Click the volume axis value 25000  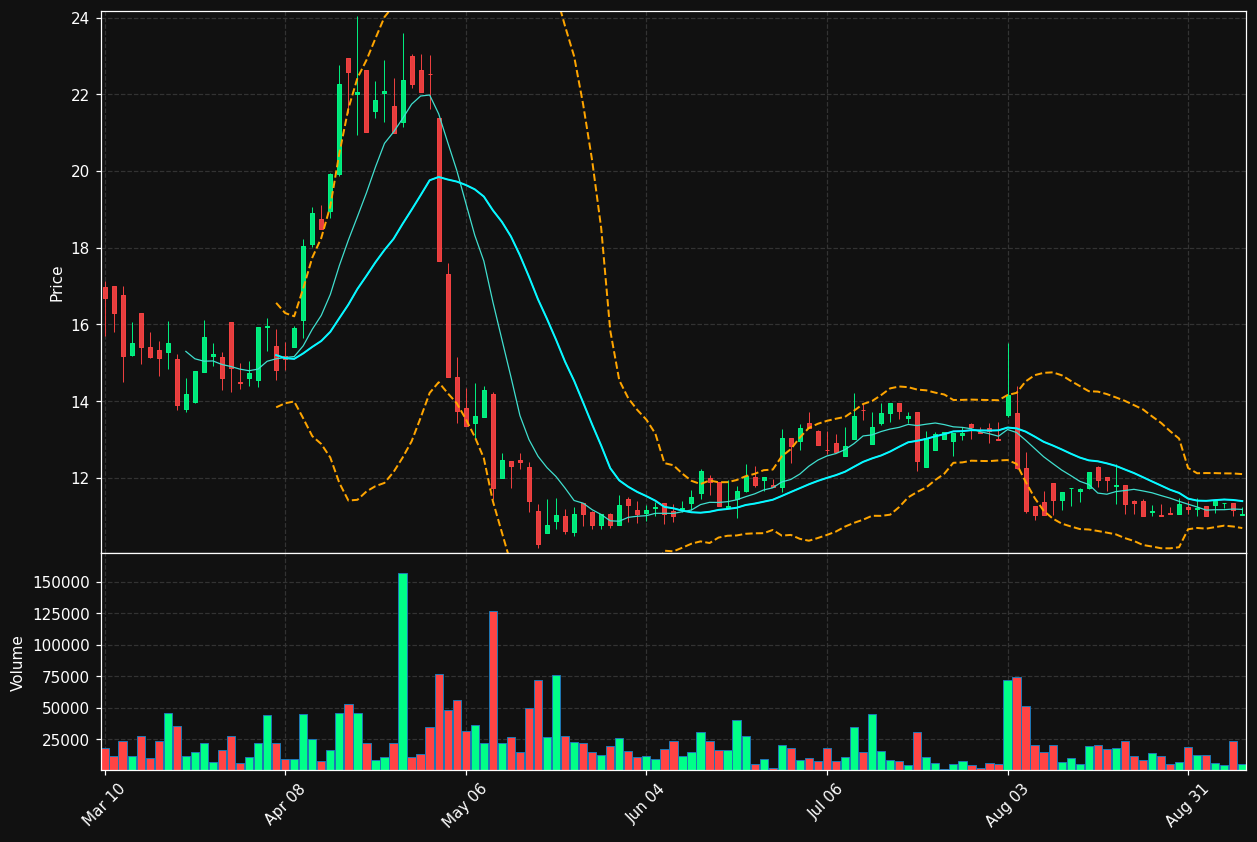(x=67, y=740)
